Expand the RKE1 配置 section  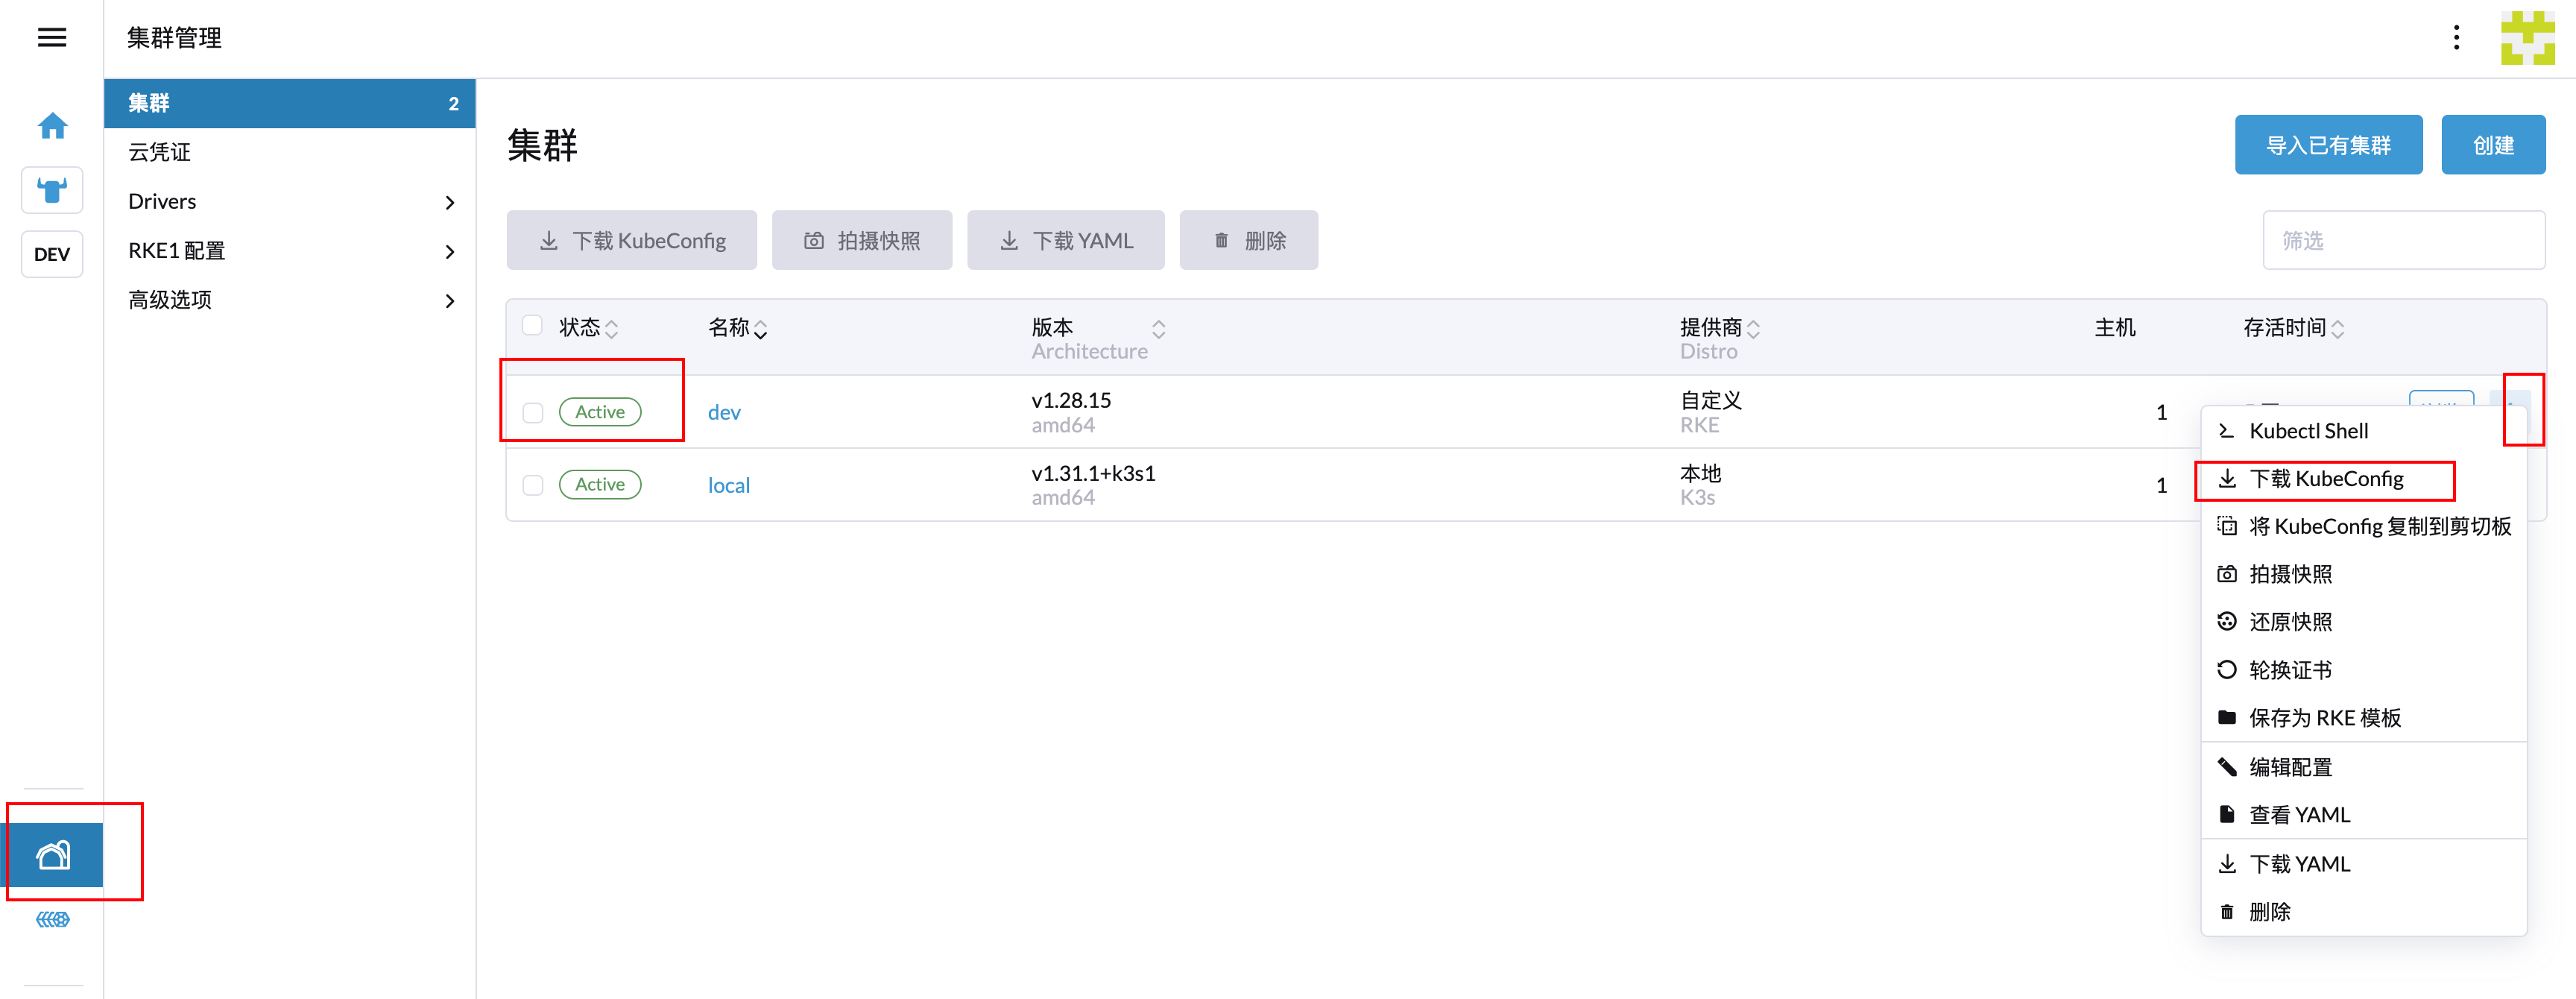[289, 251]
